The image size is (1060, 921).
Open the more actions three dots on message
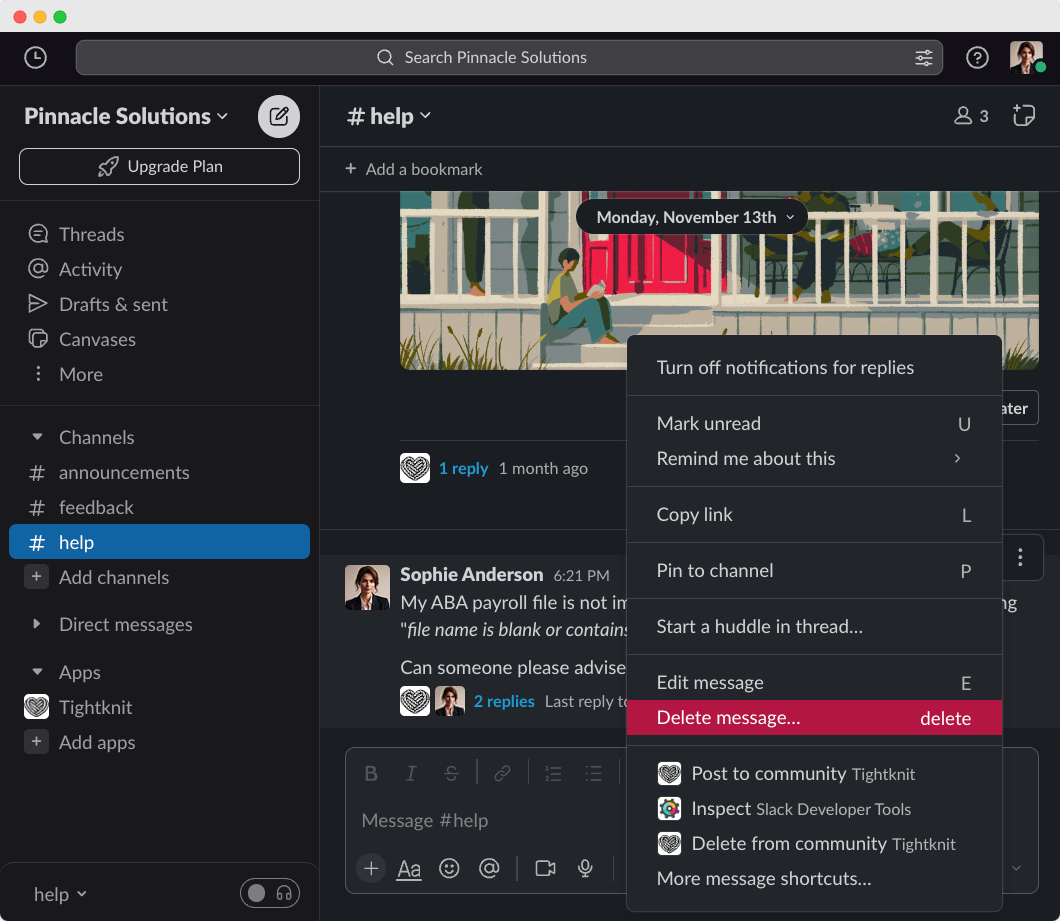click(x=1020, y=557)
